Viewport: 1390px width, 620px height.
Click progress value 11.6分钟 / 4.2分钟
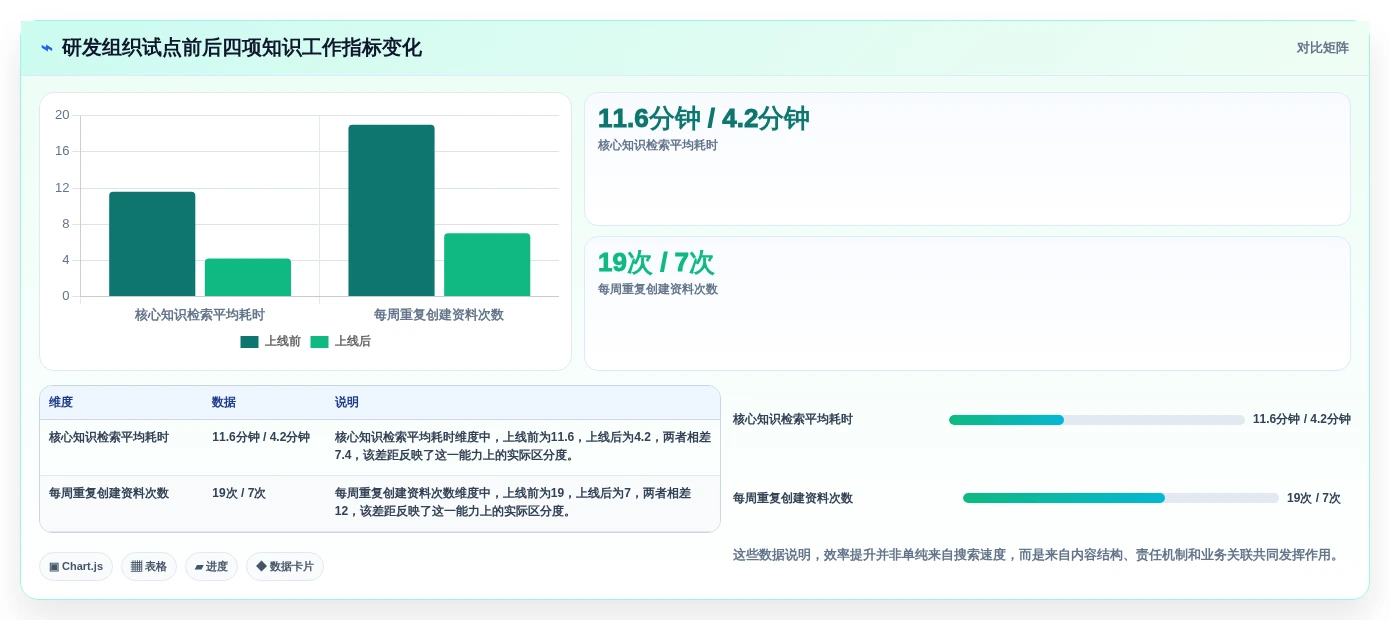1302,420
